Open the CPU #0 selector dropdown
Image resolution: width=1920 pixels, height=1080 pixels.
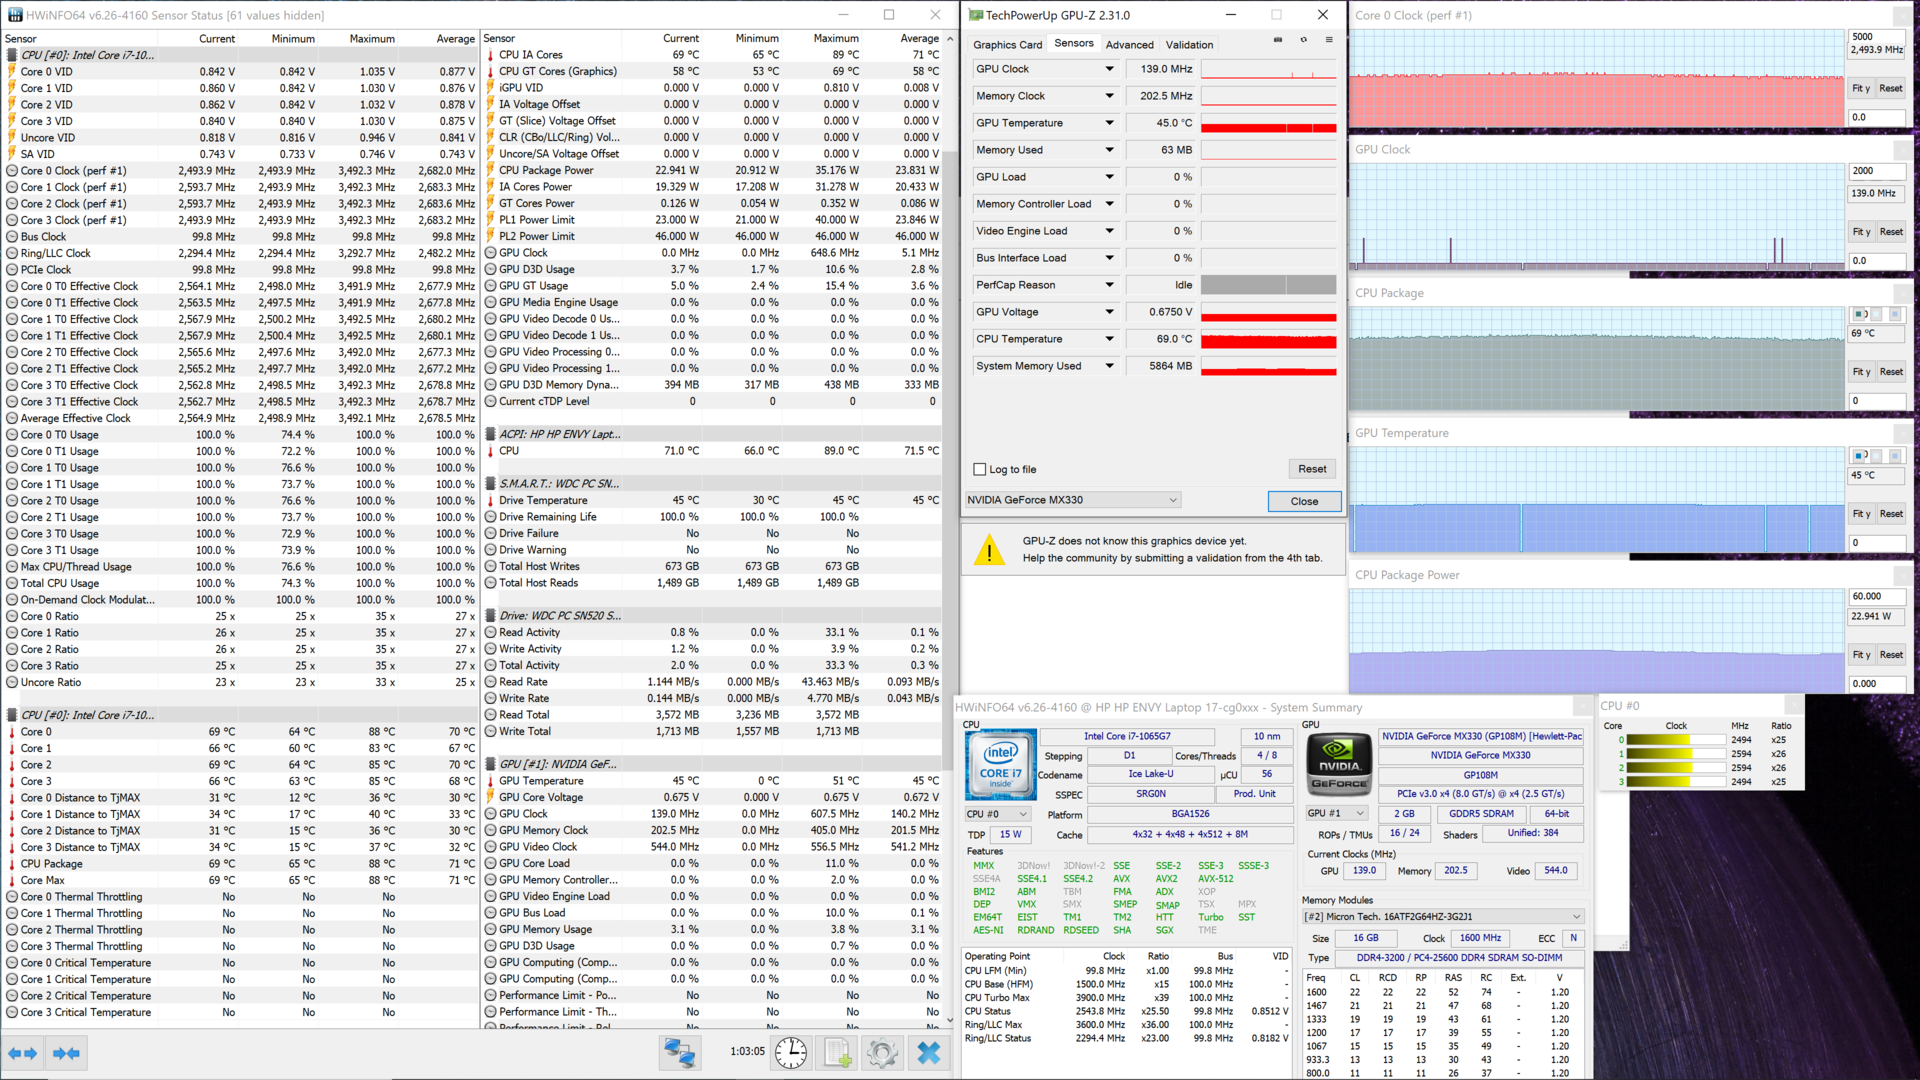997,814
